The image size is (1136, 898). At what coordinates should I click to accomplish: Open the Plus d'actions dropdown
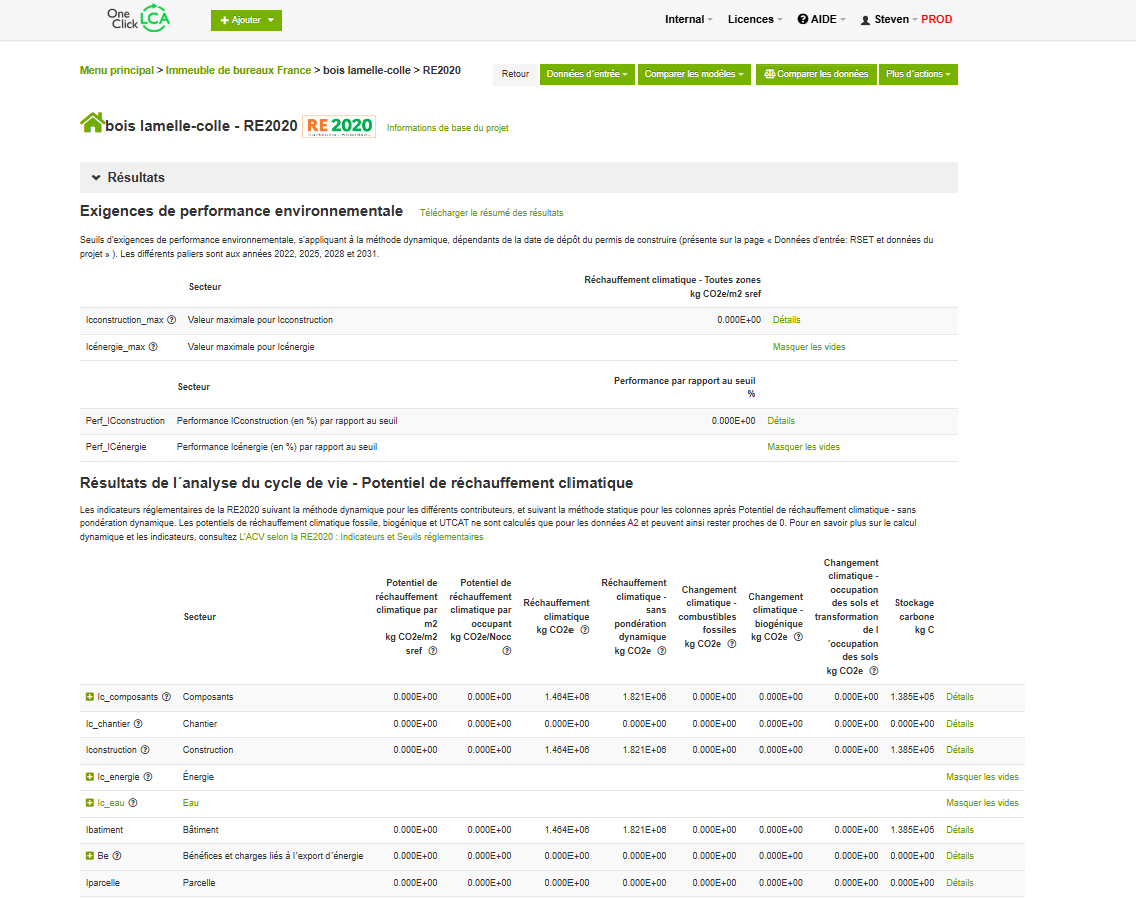[918, 74]
